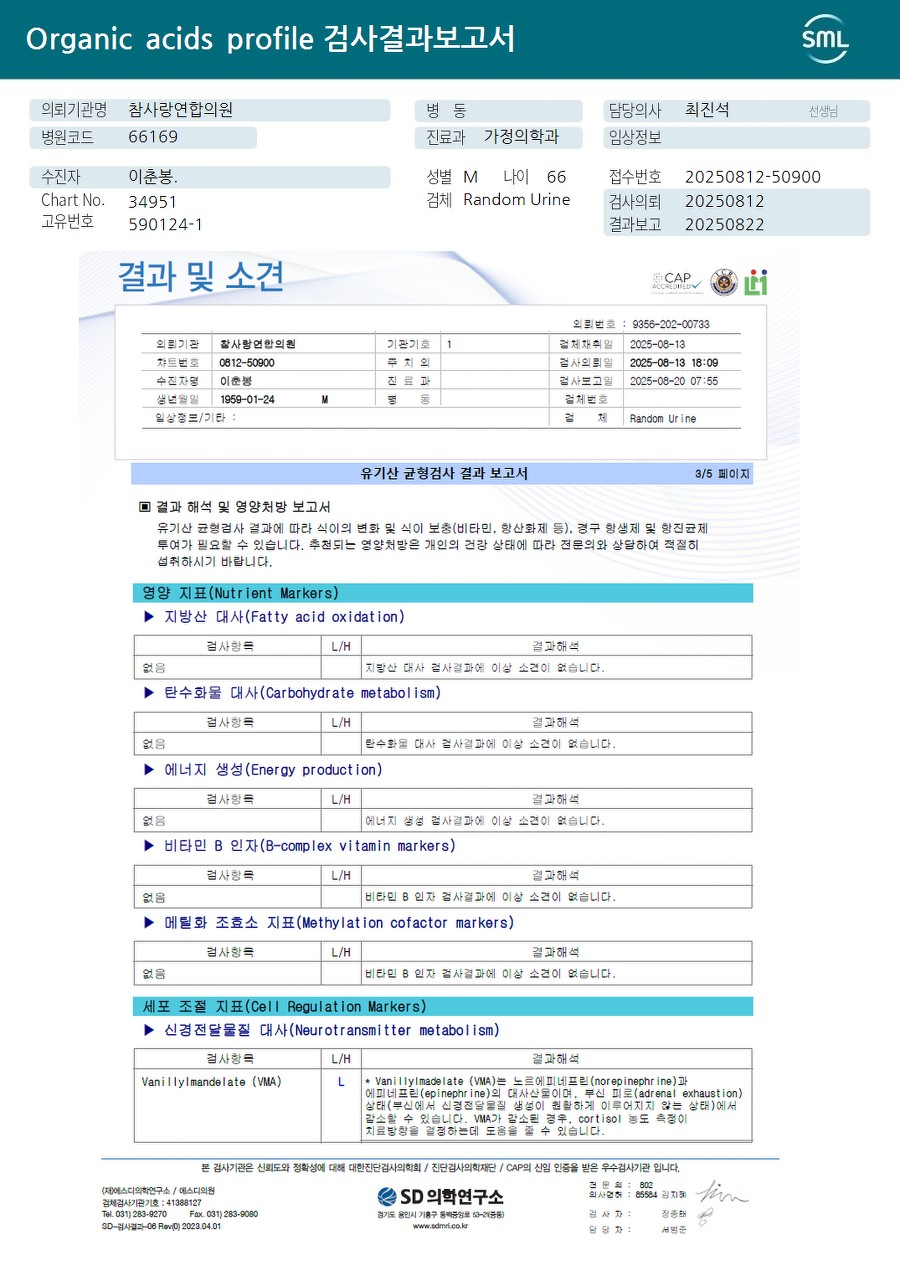The height and width of the screenshot is (1271, 900).
Task: Click the 결과 해석 및 영양처방 보고서 heading
Action: coord(243,507)
